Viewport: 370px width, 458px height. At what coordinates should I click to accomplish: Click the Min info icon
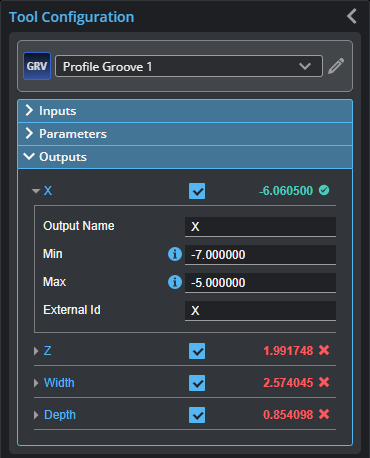175,254
